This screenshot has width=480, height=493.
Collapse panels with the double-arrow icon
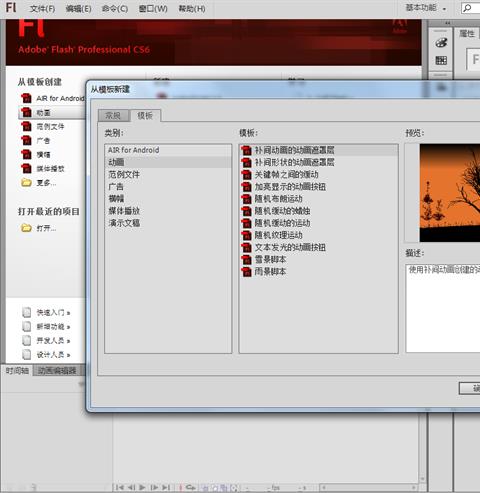point(448,23)
